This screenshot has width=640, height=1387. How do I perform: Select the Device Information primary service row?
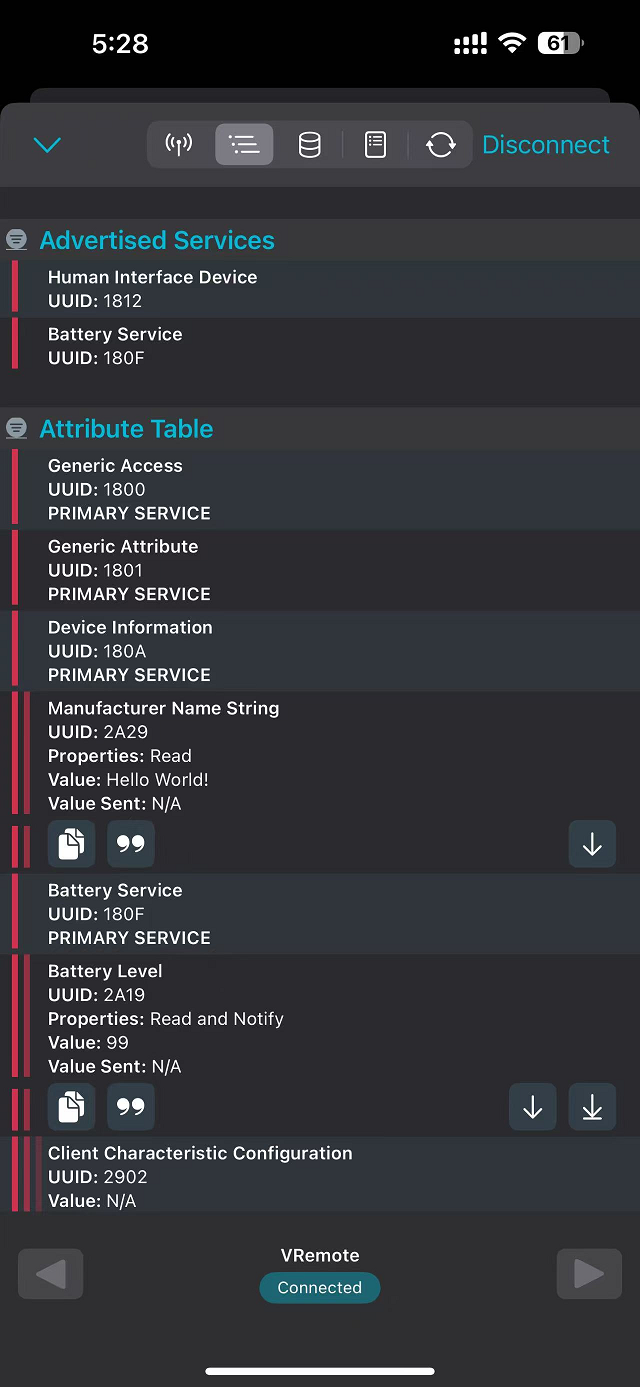tap(320, 651)
